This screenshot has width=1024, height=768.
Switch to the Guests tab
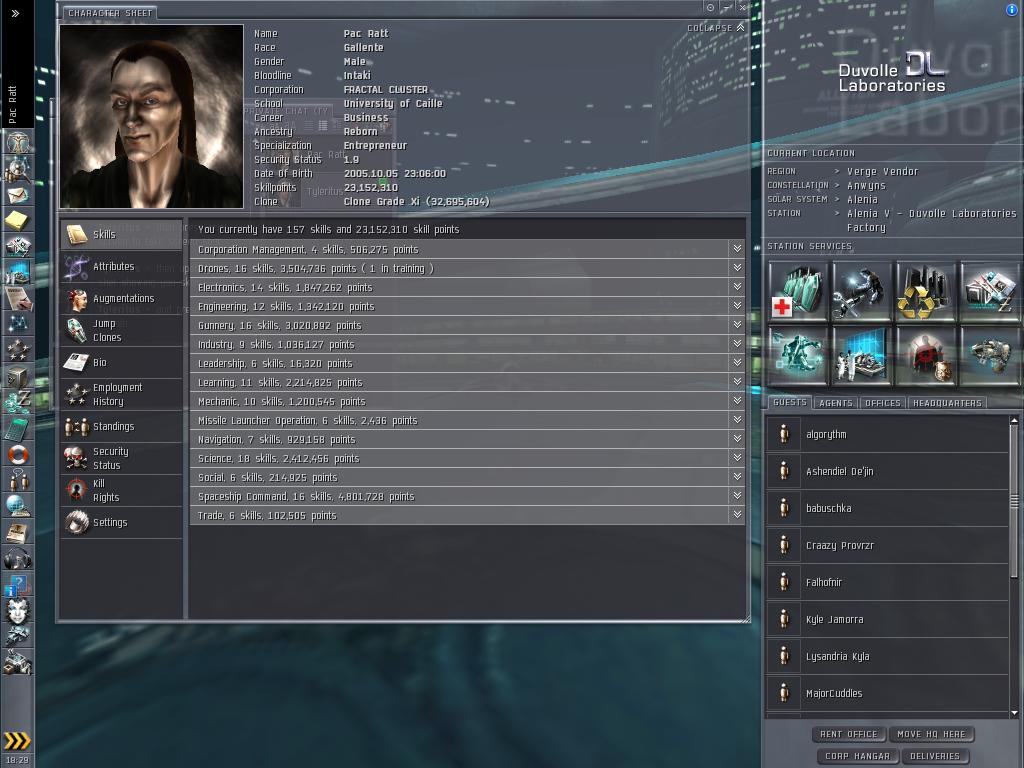click(790, 402)
